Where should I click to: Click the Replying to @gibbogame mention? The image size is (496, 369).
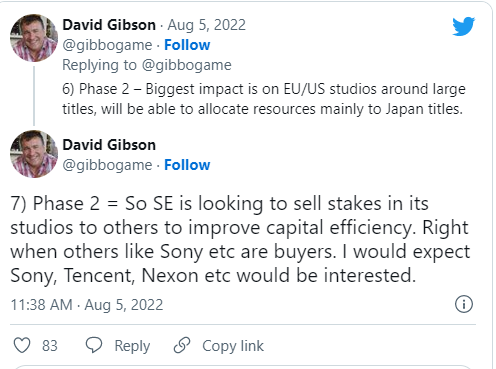(187, 65)
